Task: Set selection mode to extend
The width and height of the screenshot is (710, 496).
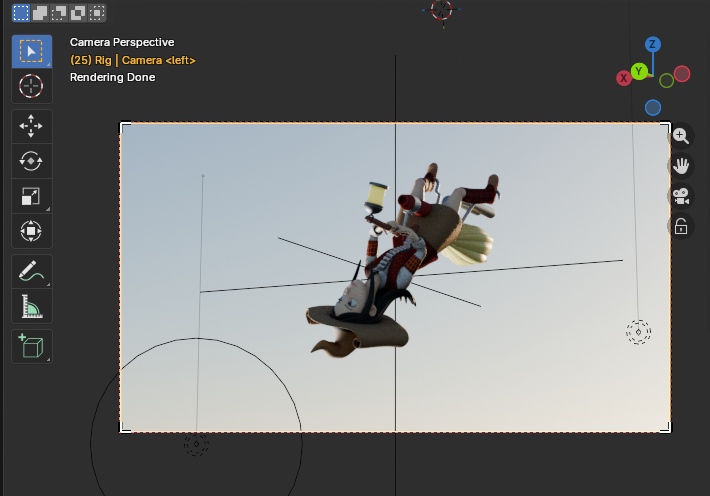Action: [40, 13]
